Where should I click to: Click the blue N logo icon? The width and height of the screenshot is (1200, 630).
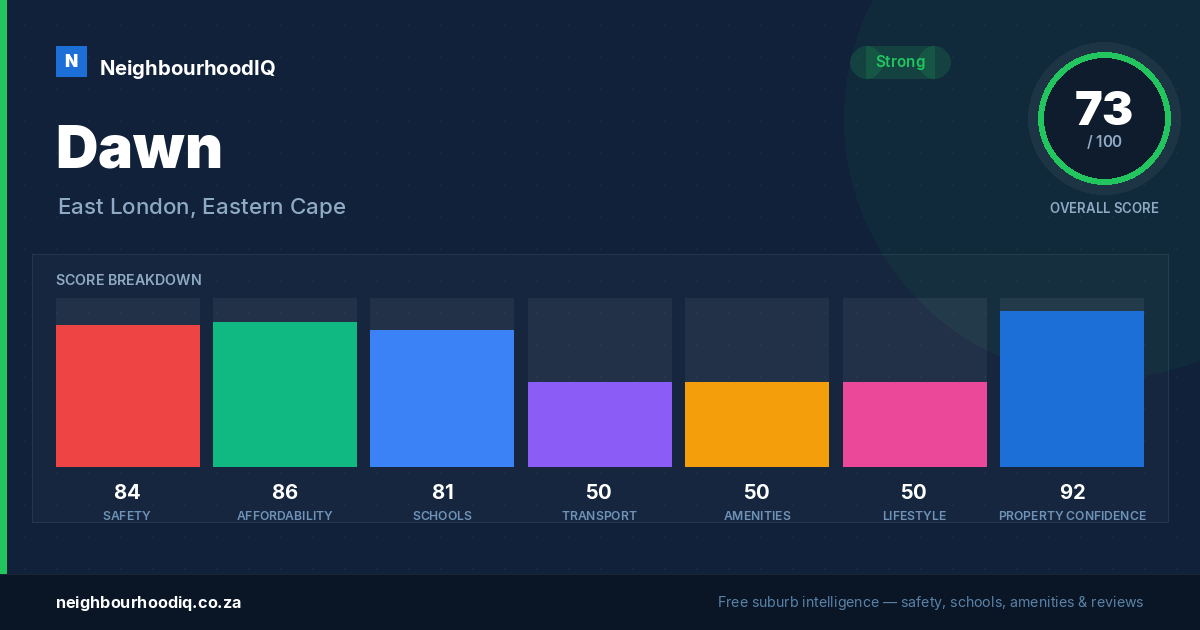pyautogui.click(x=71, y=61)
